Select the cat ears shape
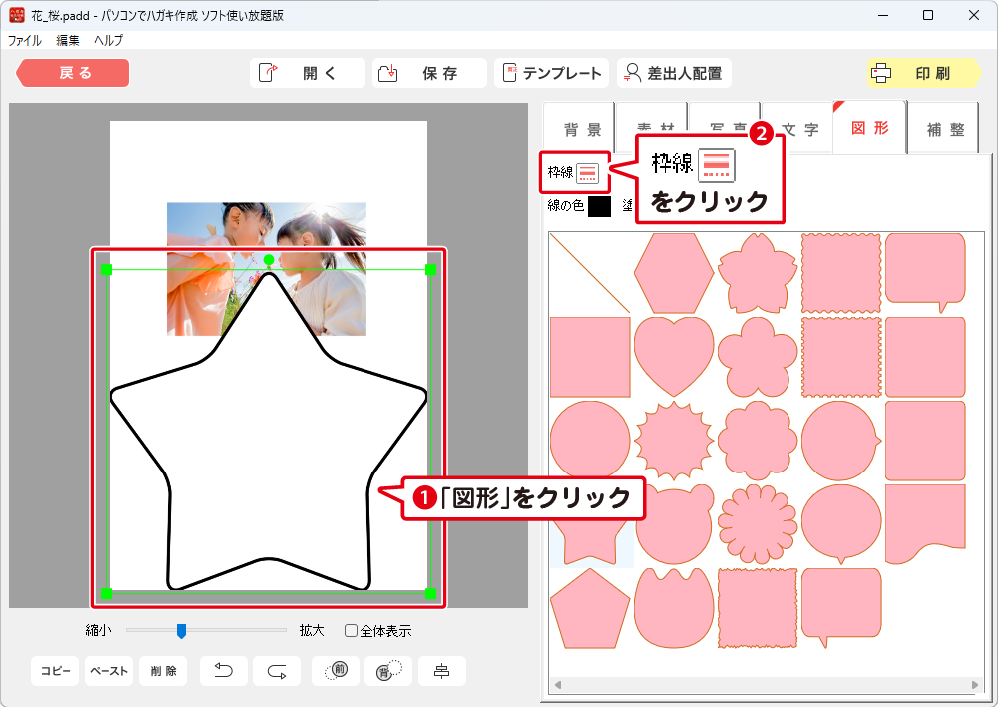998x707 pixels. pyautogui.click(x=674, y=607)
